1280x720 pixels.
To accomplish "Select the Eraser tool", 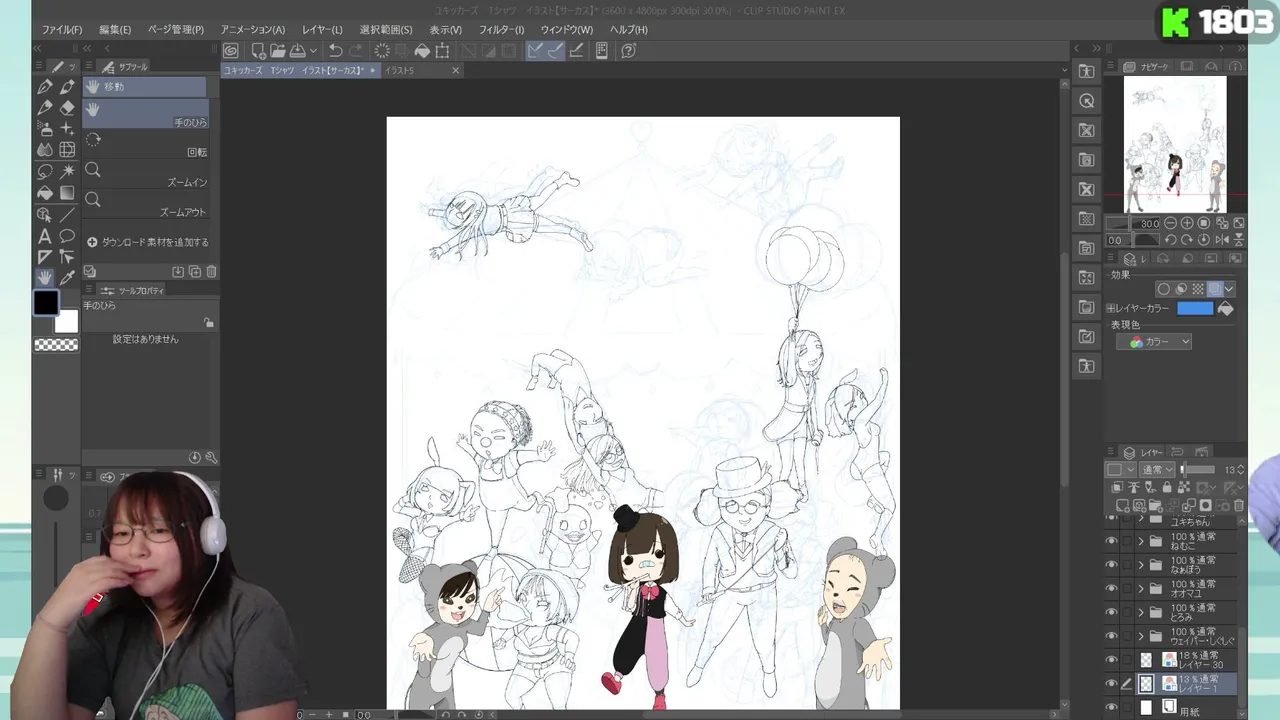I will pyautogui.click(x=67, y=108).
